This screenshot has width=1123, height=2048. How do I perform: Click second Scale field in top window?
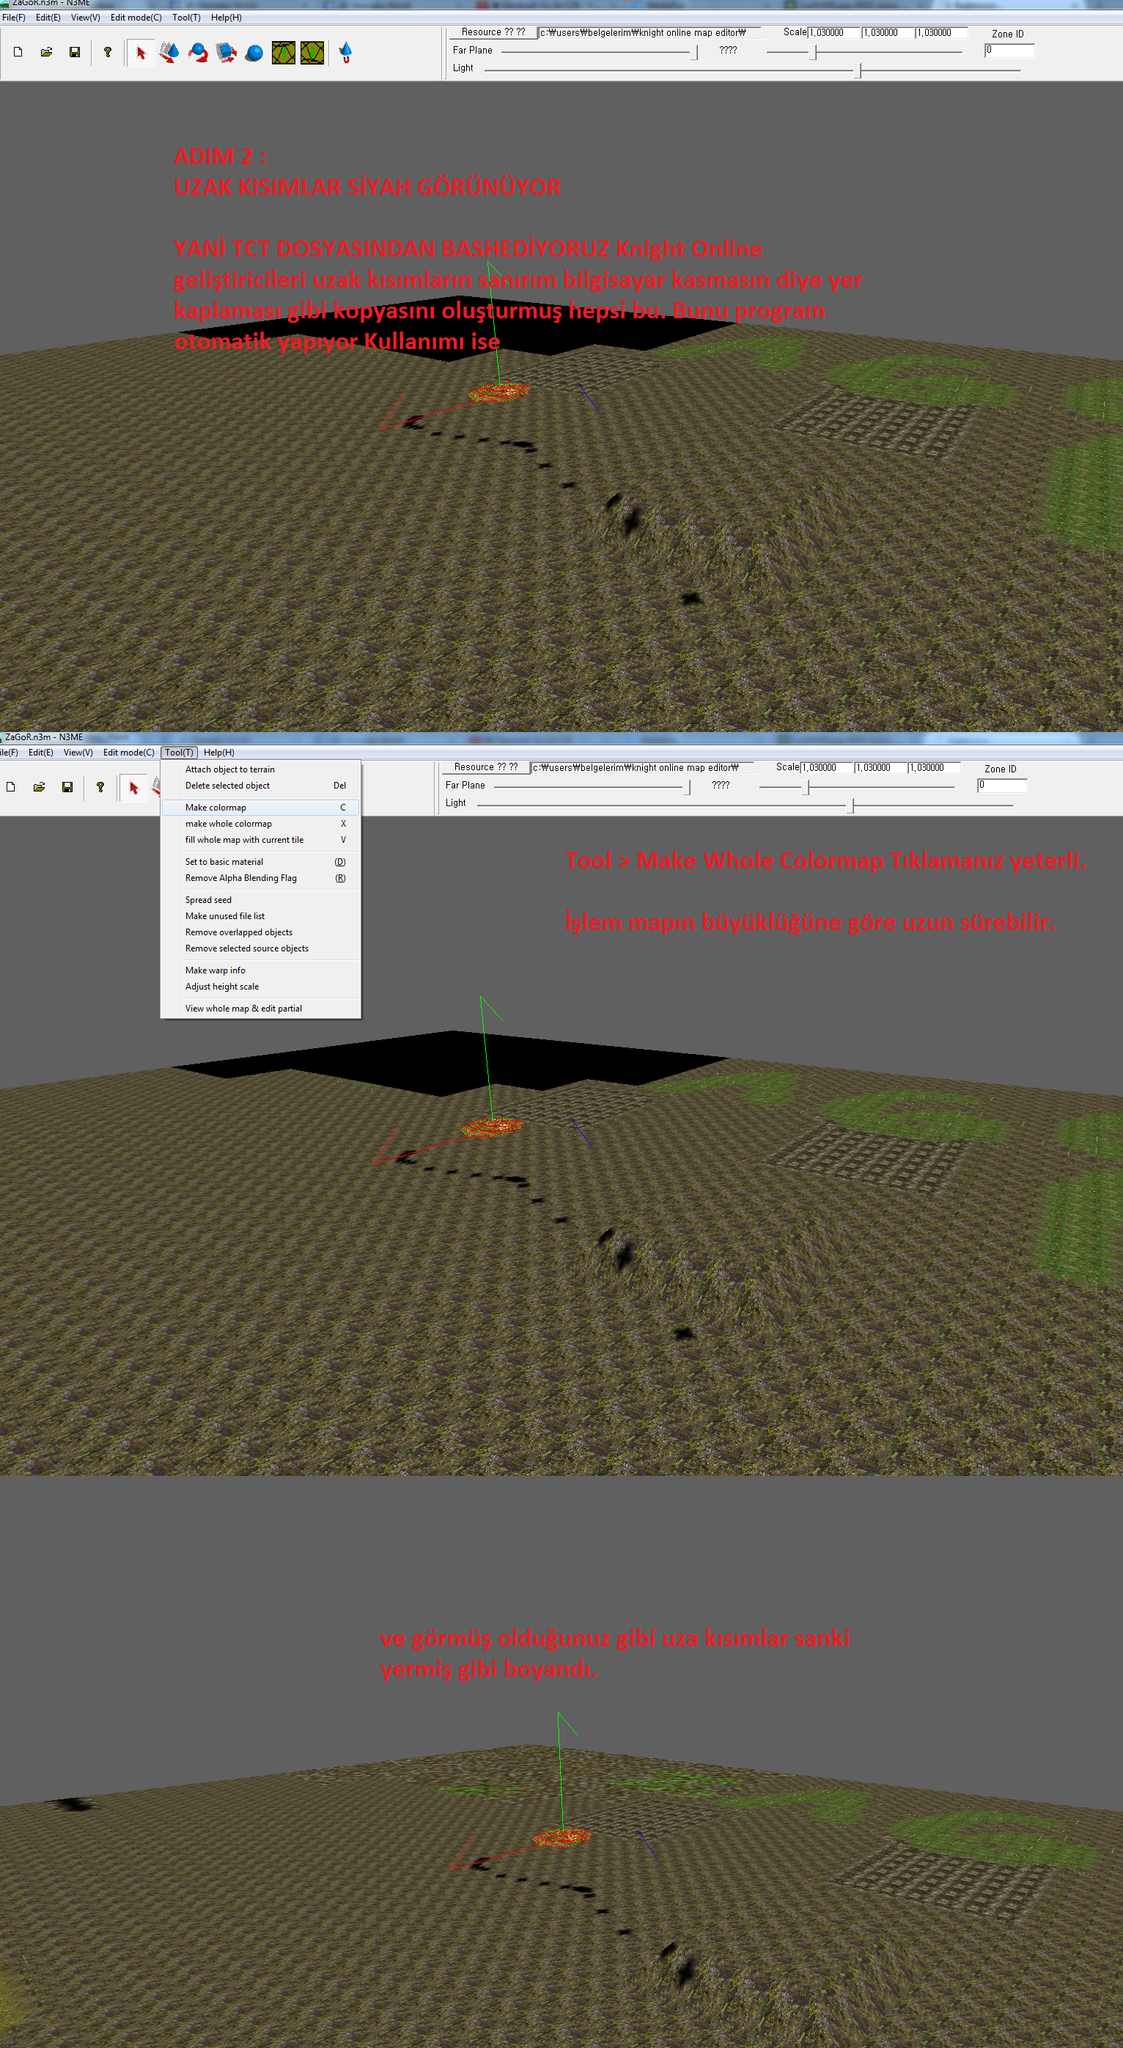888,33
